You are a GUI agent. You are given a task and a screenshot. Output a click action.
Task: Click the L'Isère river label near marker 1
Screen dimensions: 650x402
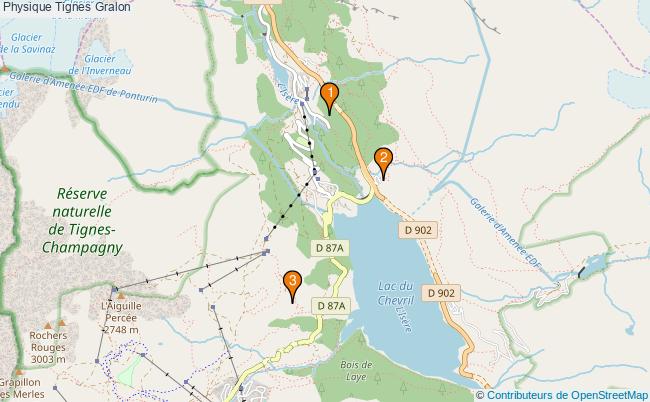288,94
